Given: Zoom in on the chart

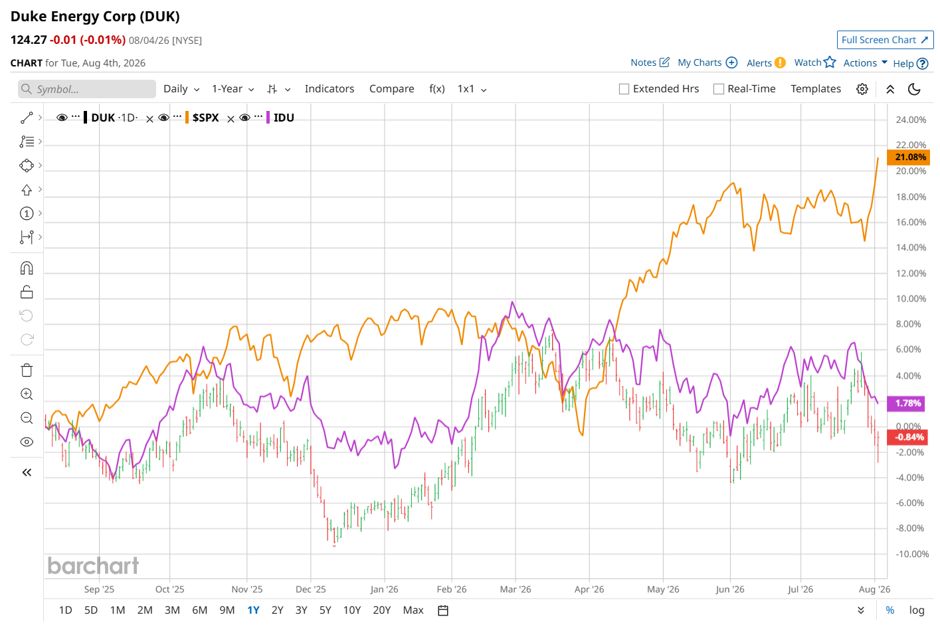Looking at the screenshot, I should (26, 394).
